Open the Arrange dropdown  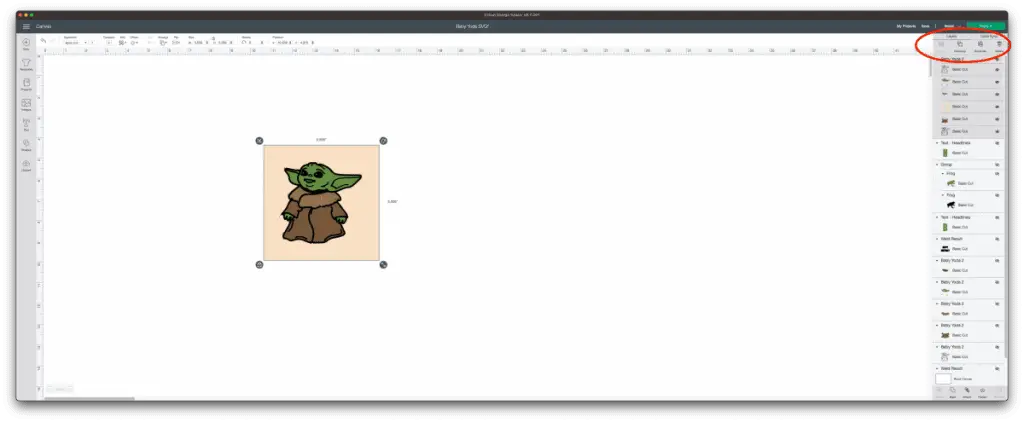(x=163, y=42)
